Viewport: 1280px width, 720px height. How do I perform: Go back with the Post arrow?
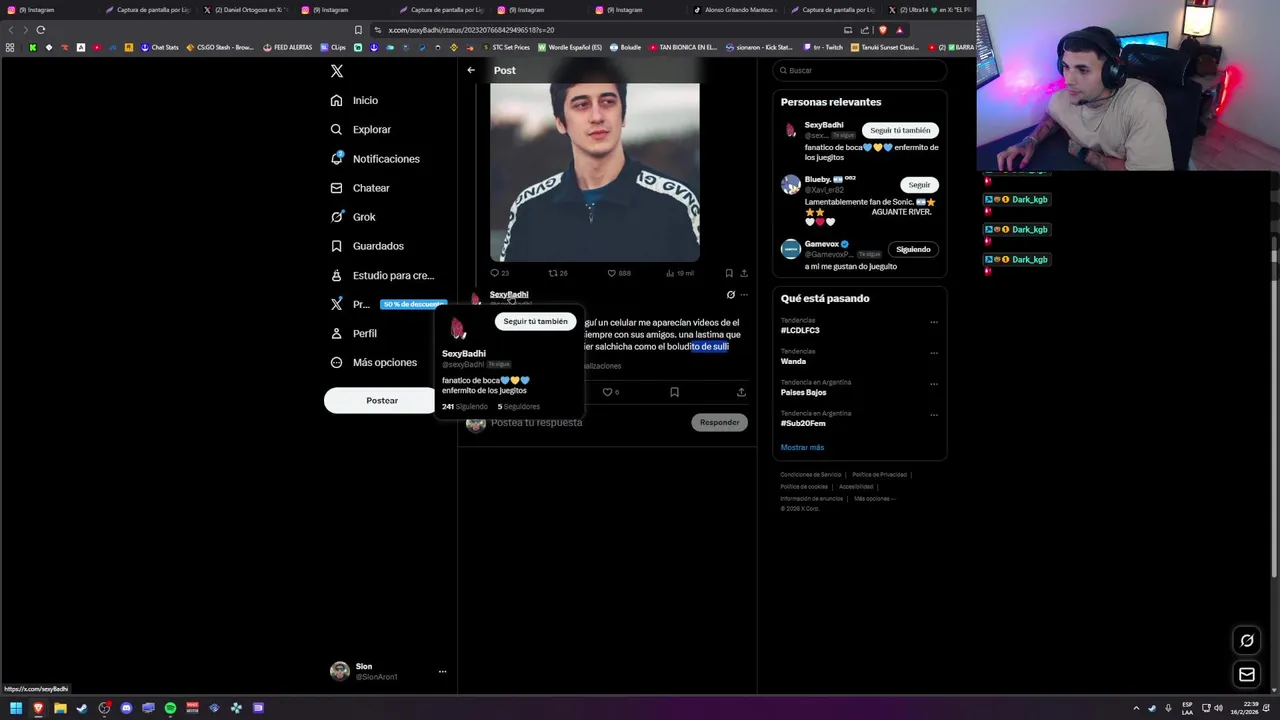[471, 70]
